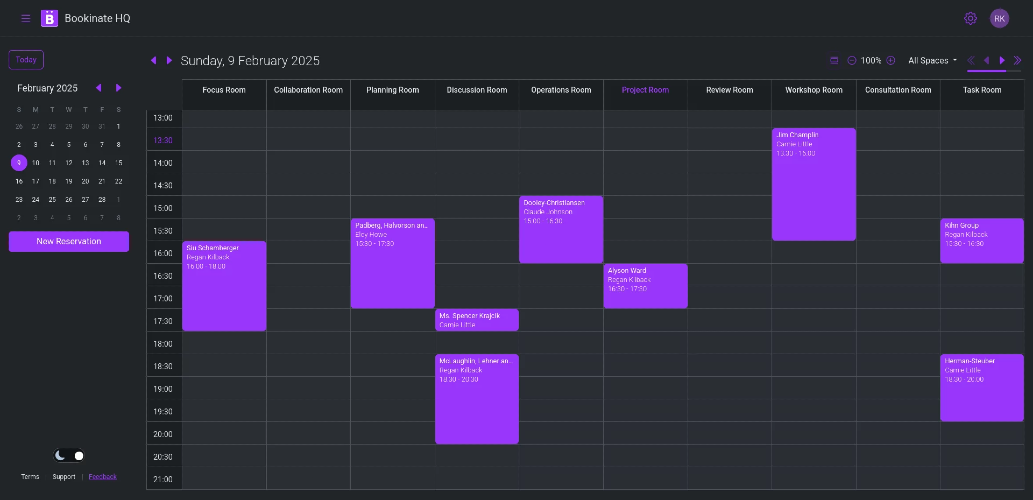The width and height of the screenshot is (1033, 500).
Task: Select the Collaboration Room column header
Action: 308,90
